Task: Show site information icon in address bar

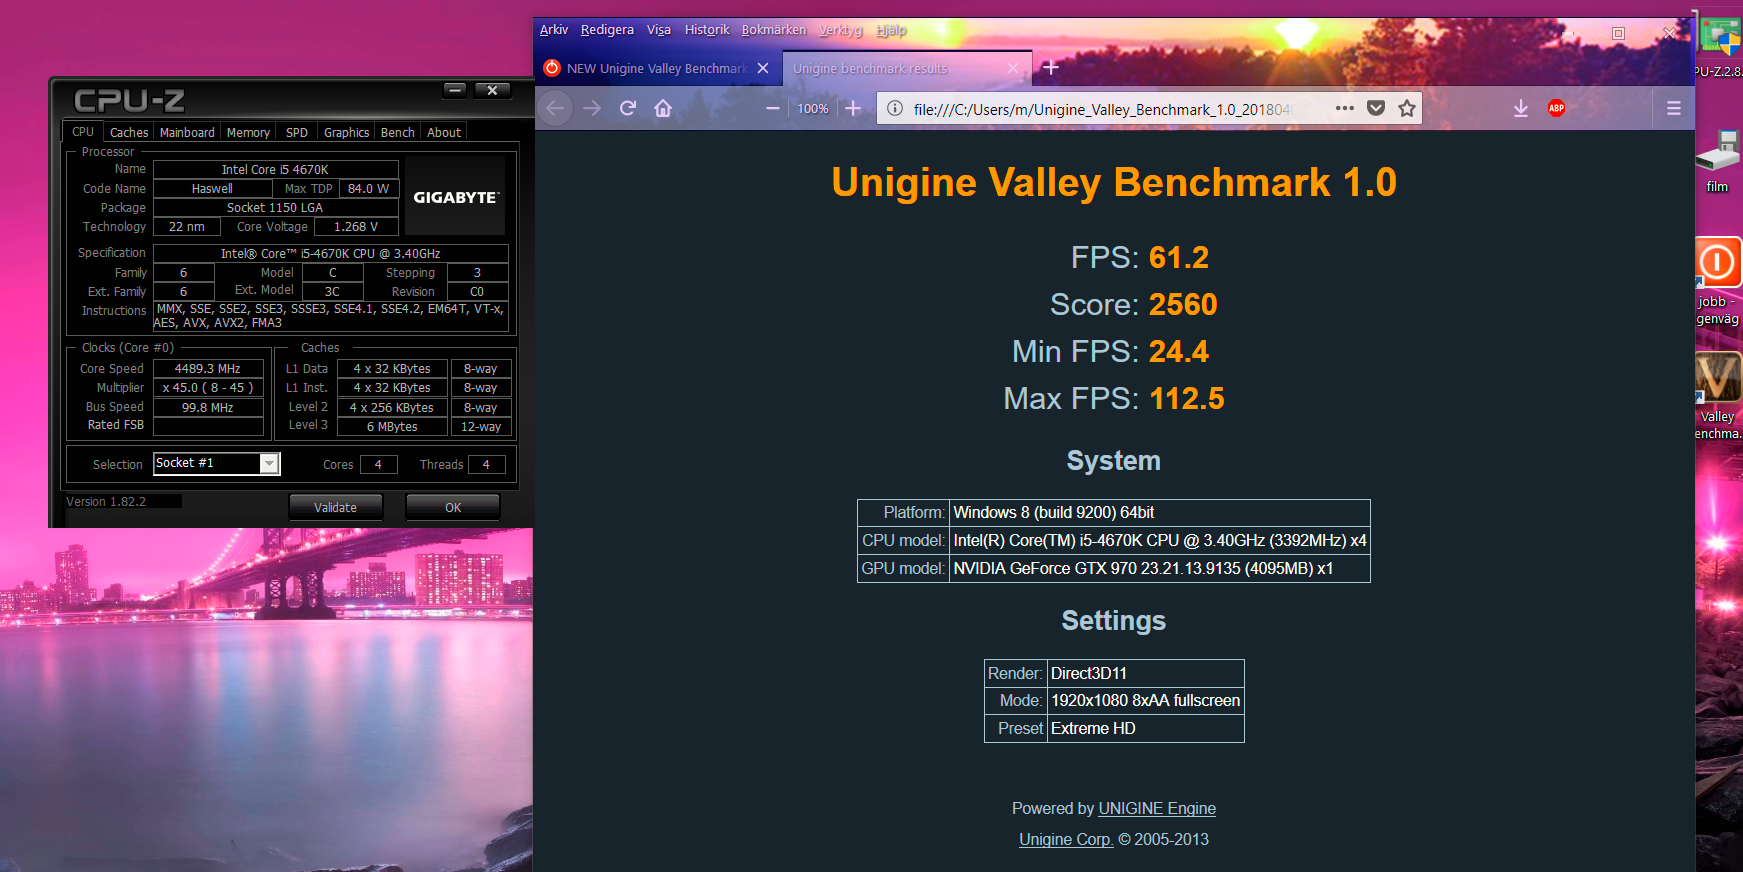Action: coord(895,108)
